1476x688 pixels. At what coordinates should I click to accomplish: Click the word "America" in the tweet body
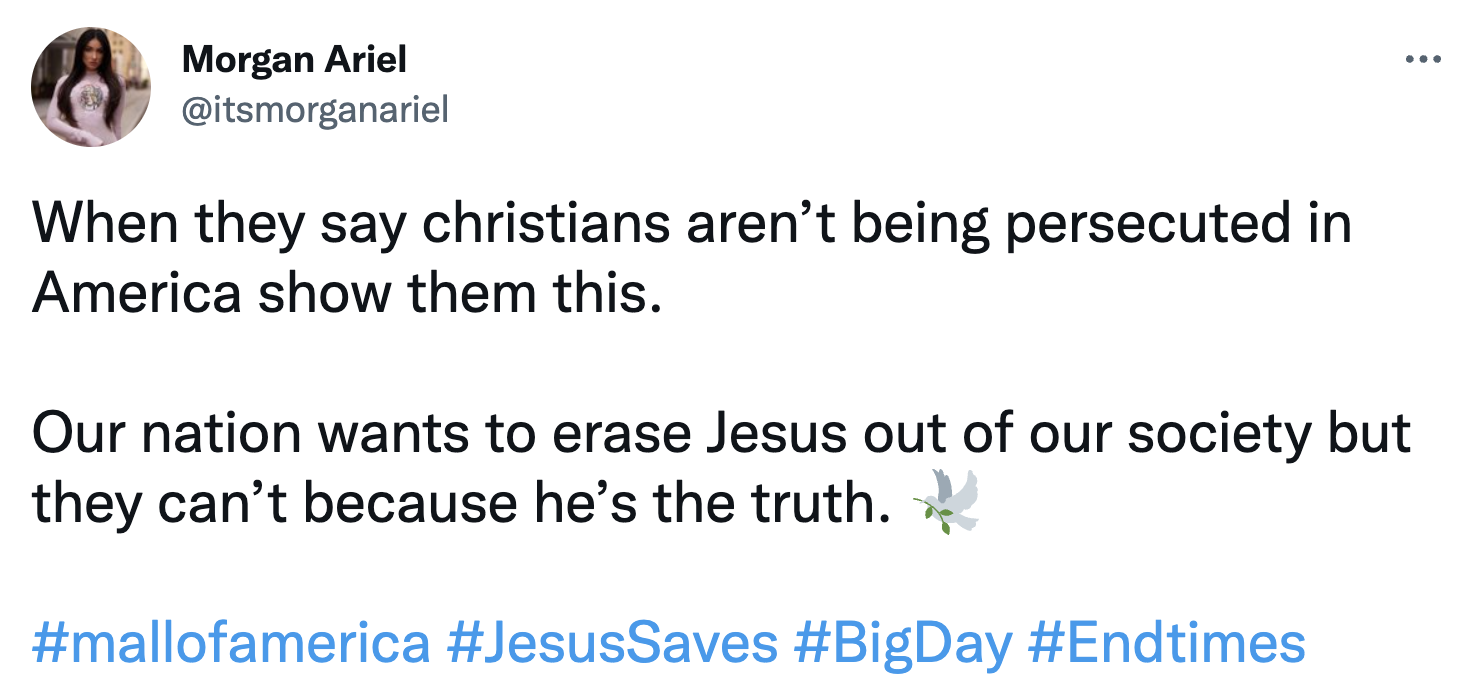point(136,295)
